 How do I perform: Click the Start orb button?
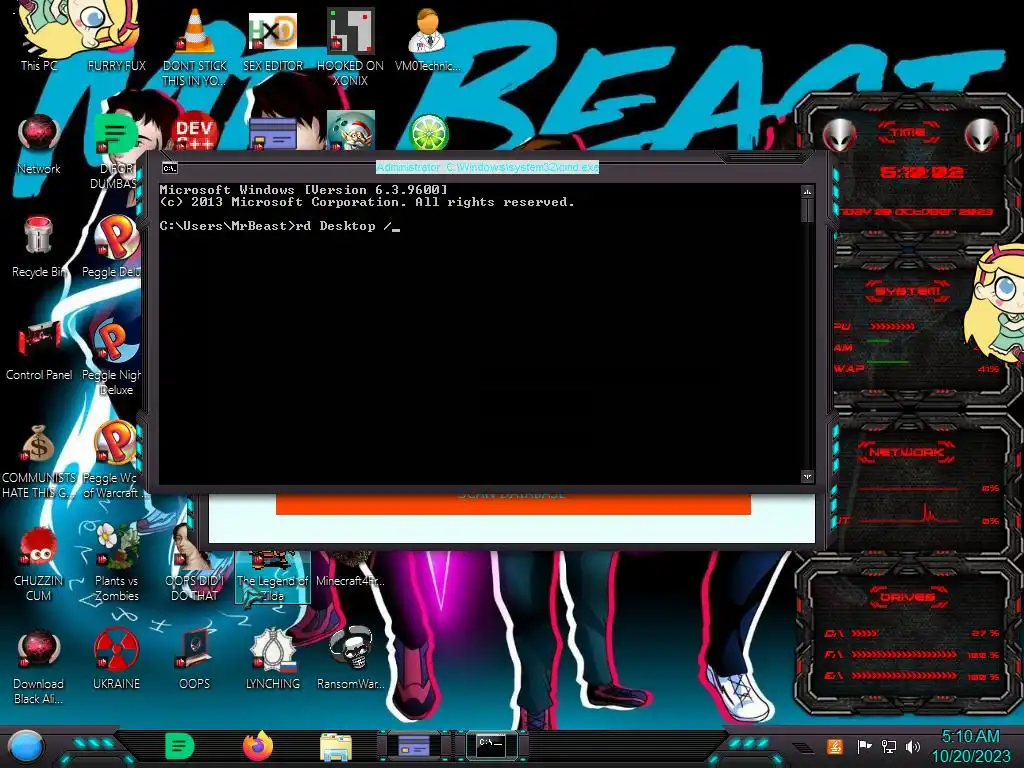(26, 746)
